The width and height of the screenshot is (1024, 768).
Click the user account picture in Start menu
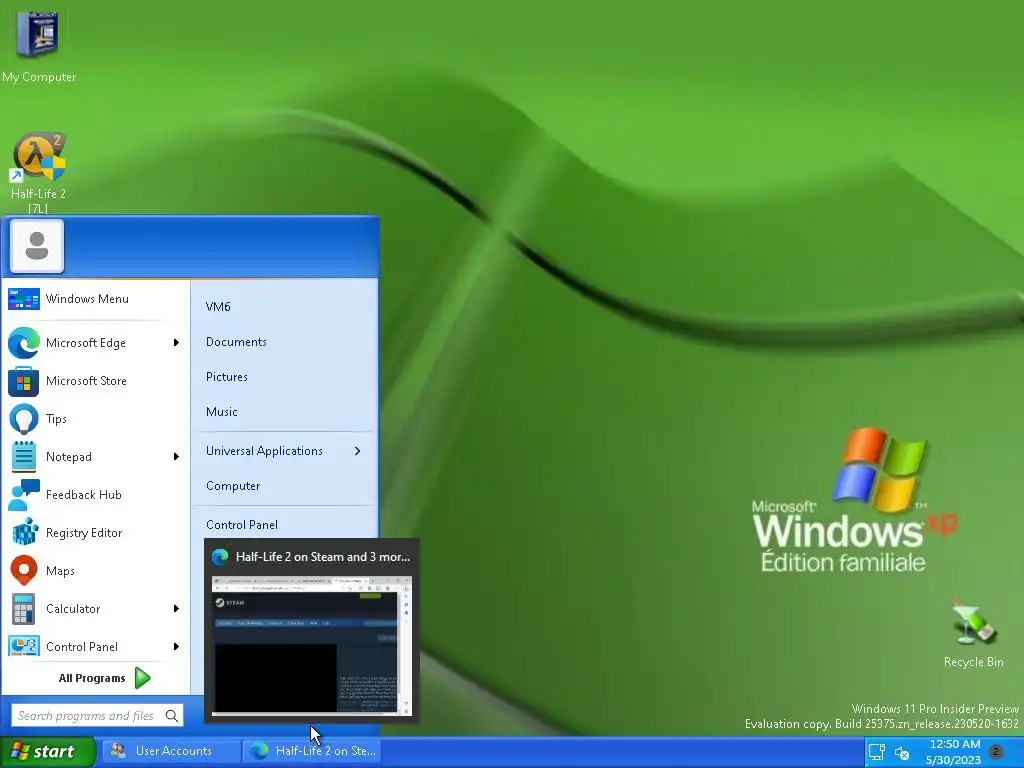tap(37, 246)
